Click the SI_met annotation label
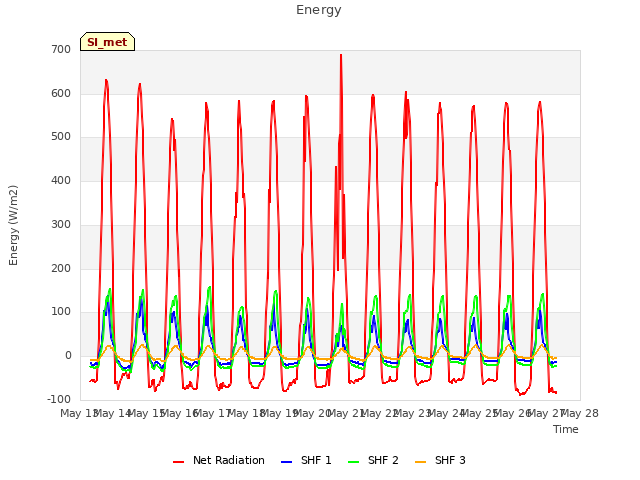Screen dimensions: 640x480 [x=107, y=42]
